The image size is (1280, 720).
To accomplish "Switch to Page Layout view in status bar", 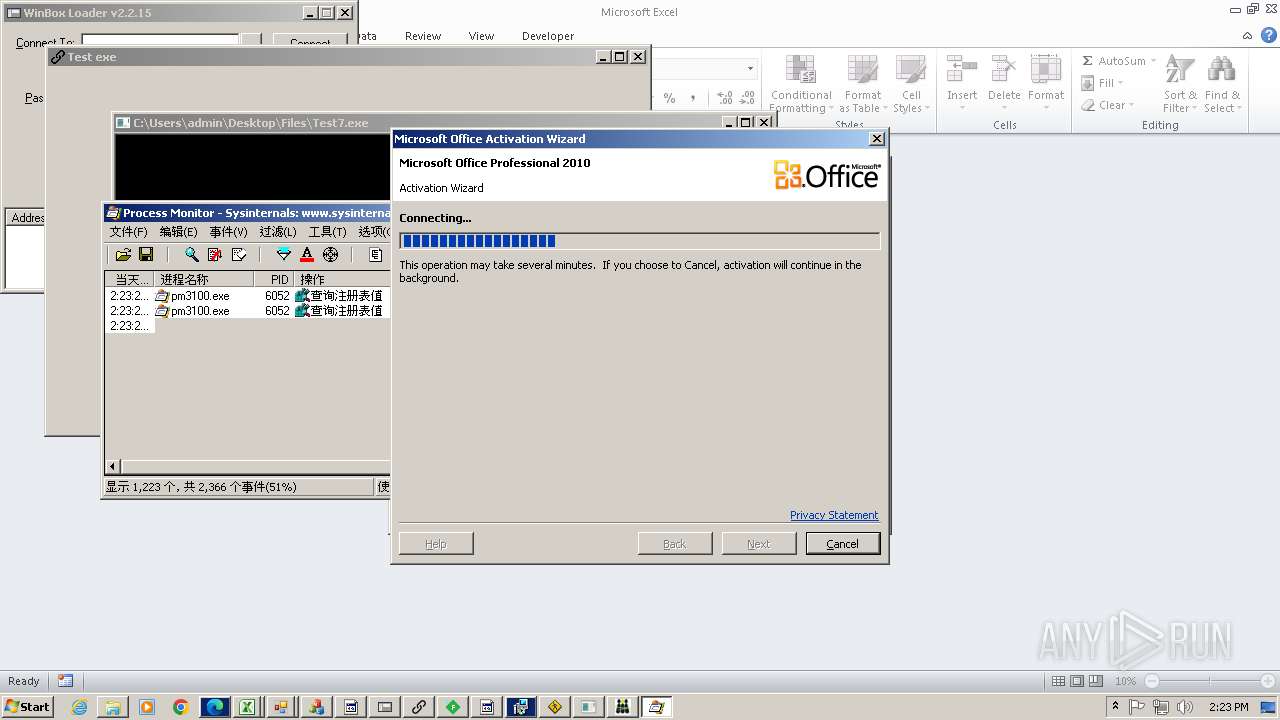I will coord(1077,681).
